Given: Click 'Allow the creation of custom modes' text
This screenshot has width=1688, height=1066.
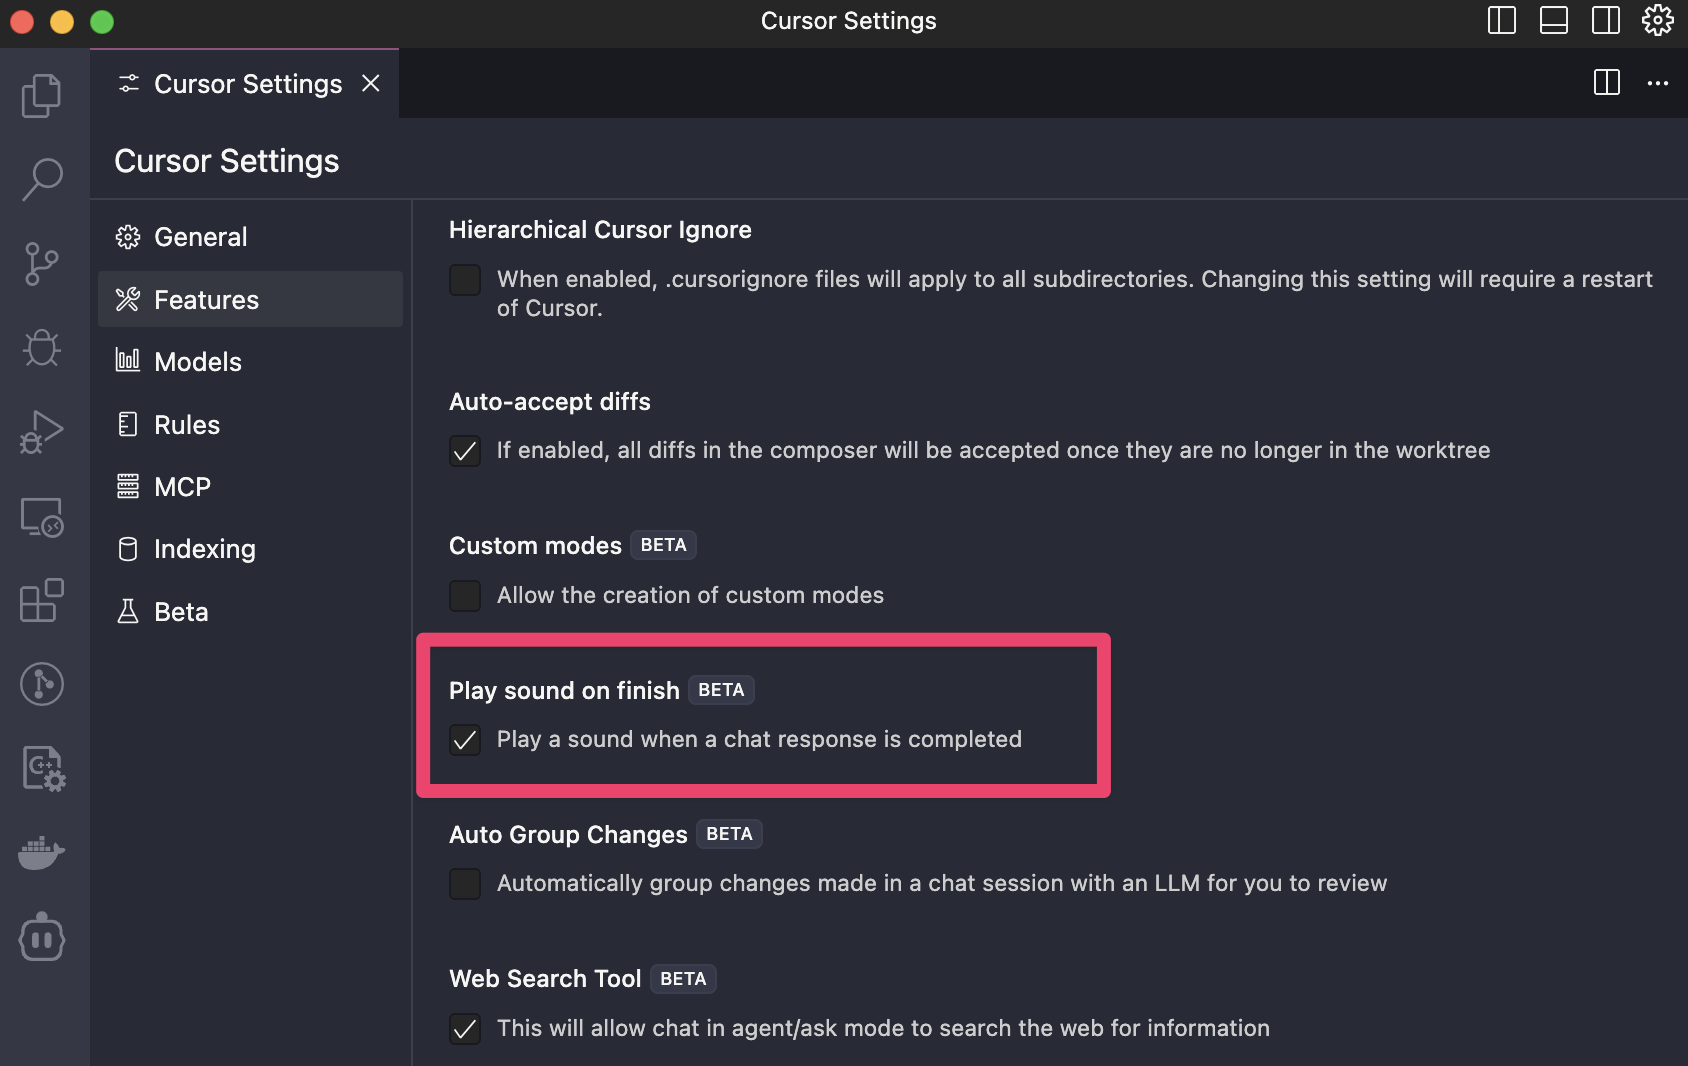Looking at the screenshot, I should (690, 596).
